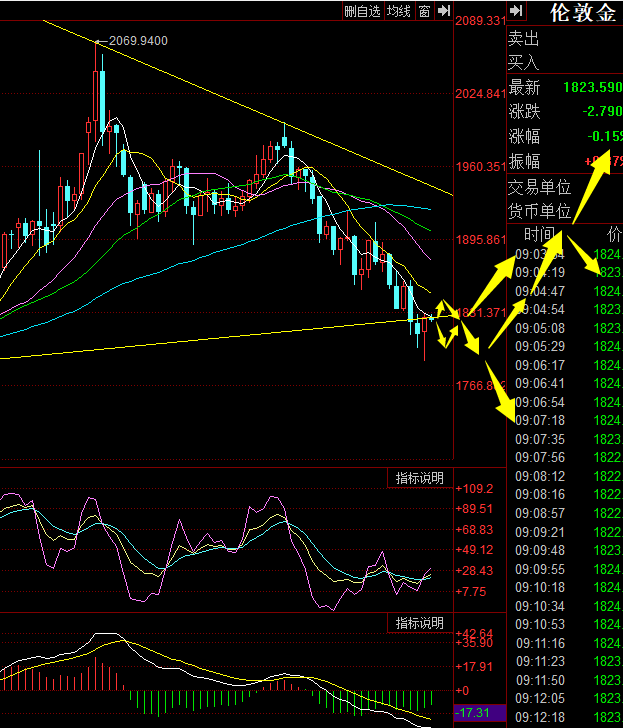
Task: Click the +109.2 oscillator axis value
Action: (474, 488)
